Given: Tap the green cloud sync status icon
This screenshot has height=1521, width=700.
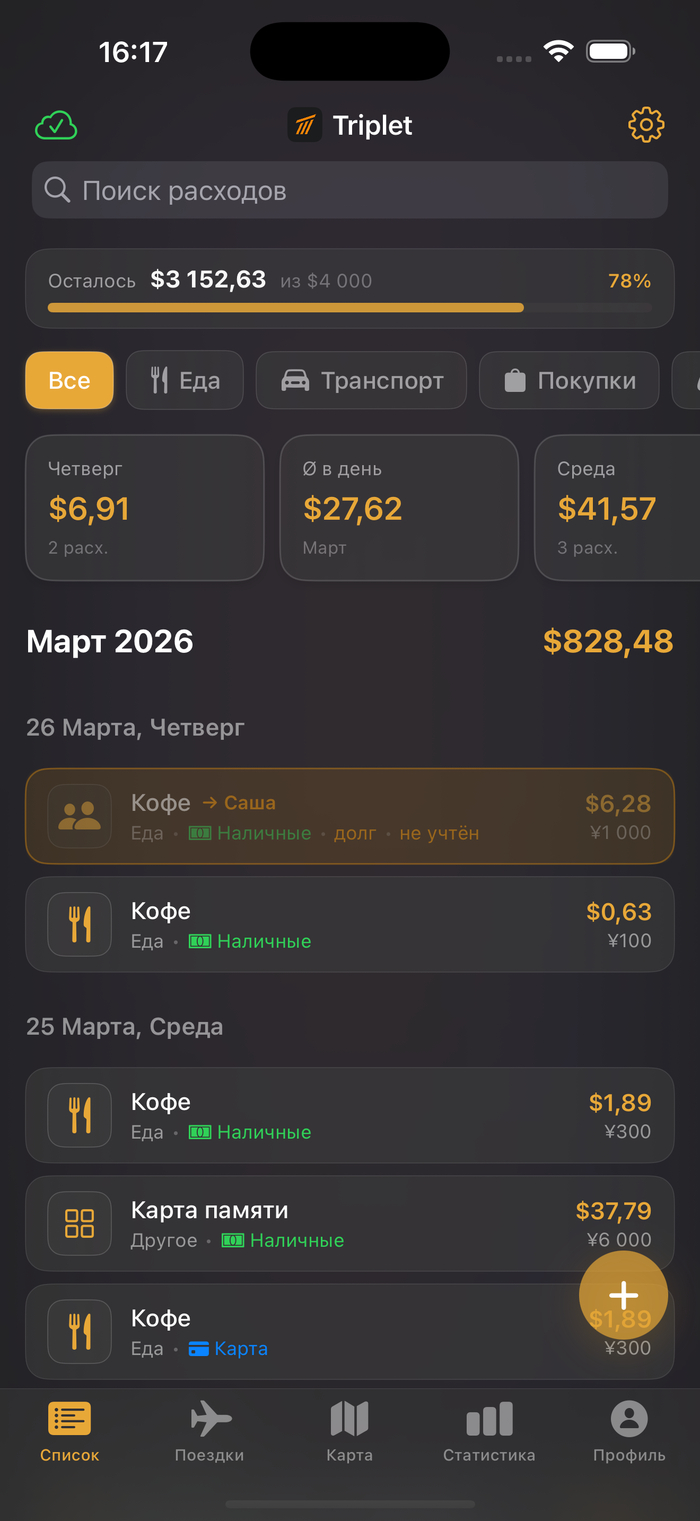Looking at the screenshot, I should (x=56, y=126).
